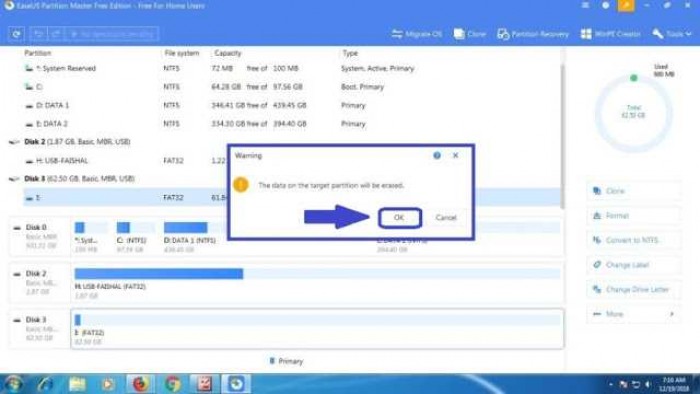
Task: Click EaseUS Partition Master taskbar icon
Action: pyautogui.click(x=236, y=384)
